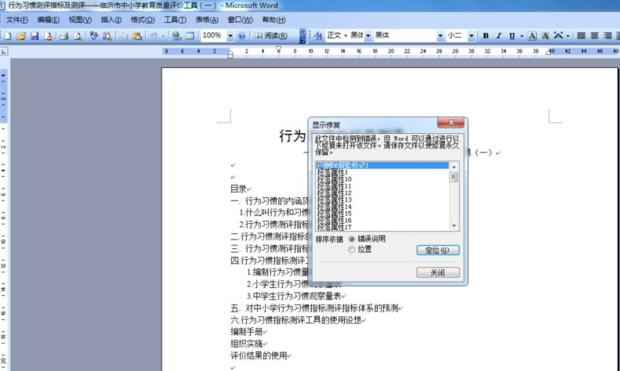Open the font size dropdown 小二
620x371 pixels.
471,36
